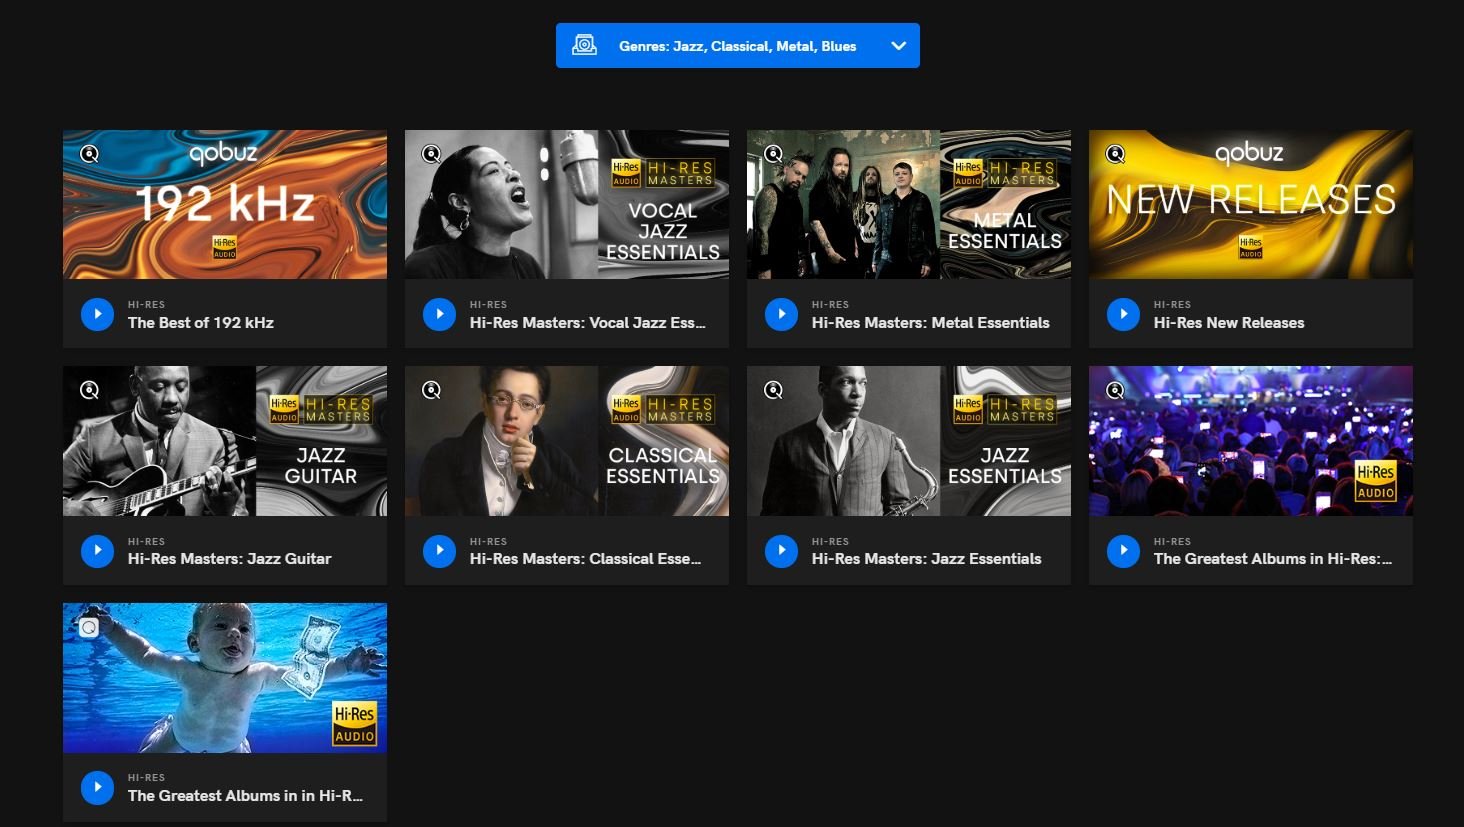This screenshot has height=827, width=1464.
Task: Click the Qobuz logo icon on Metal Essentials cover
Action: click(773, 154)
